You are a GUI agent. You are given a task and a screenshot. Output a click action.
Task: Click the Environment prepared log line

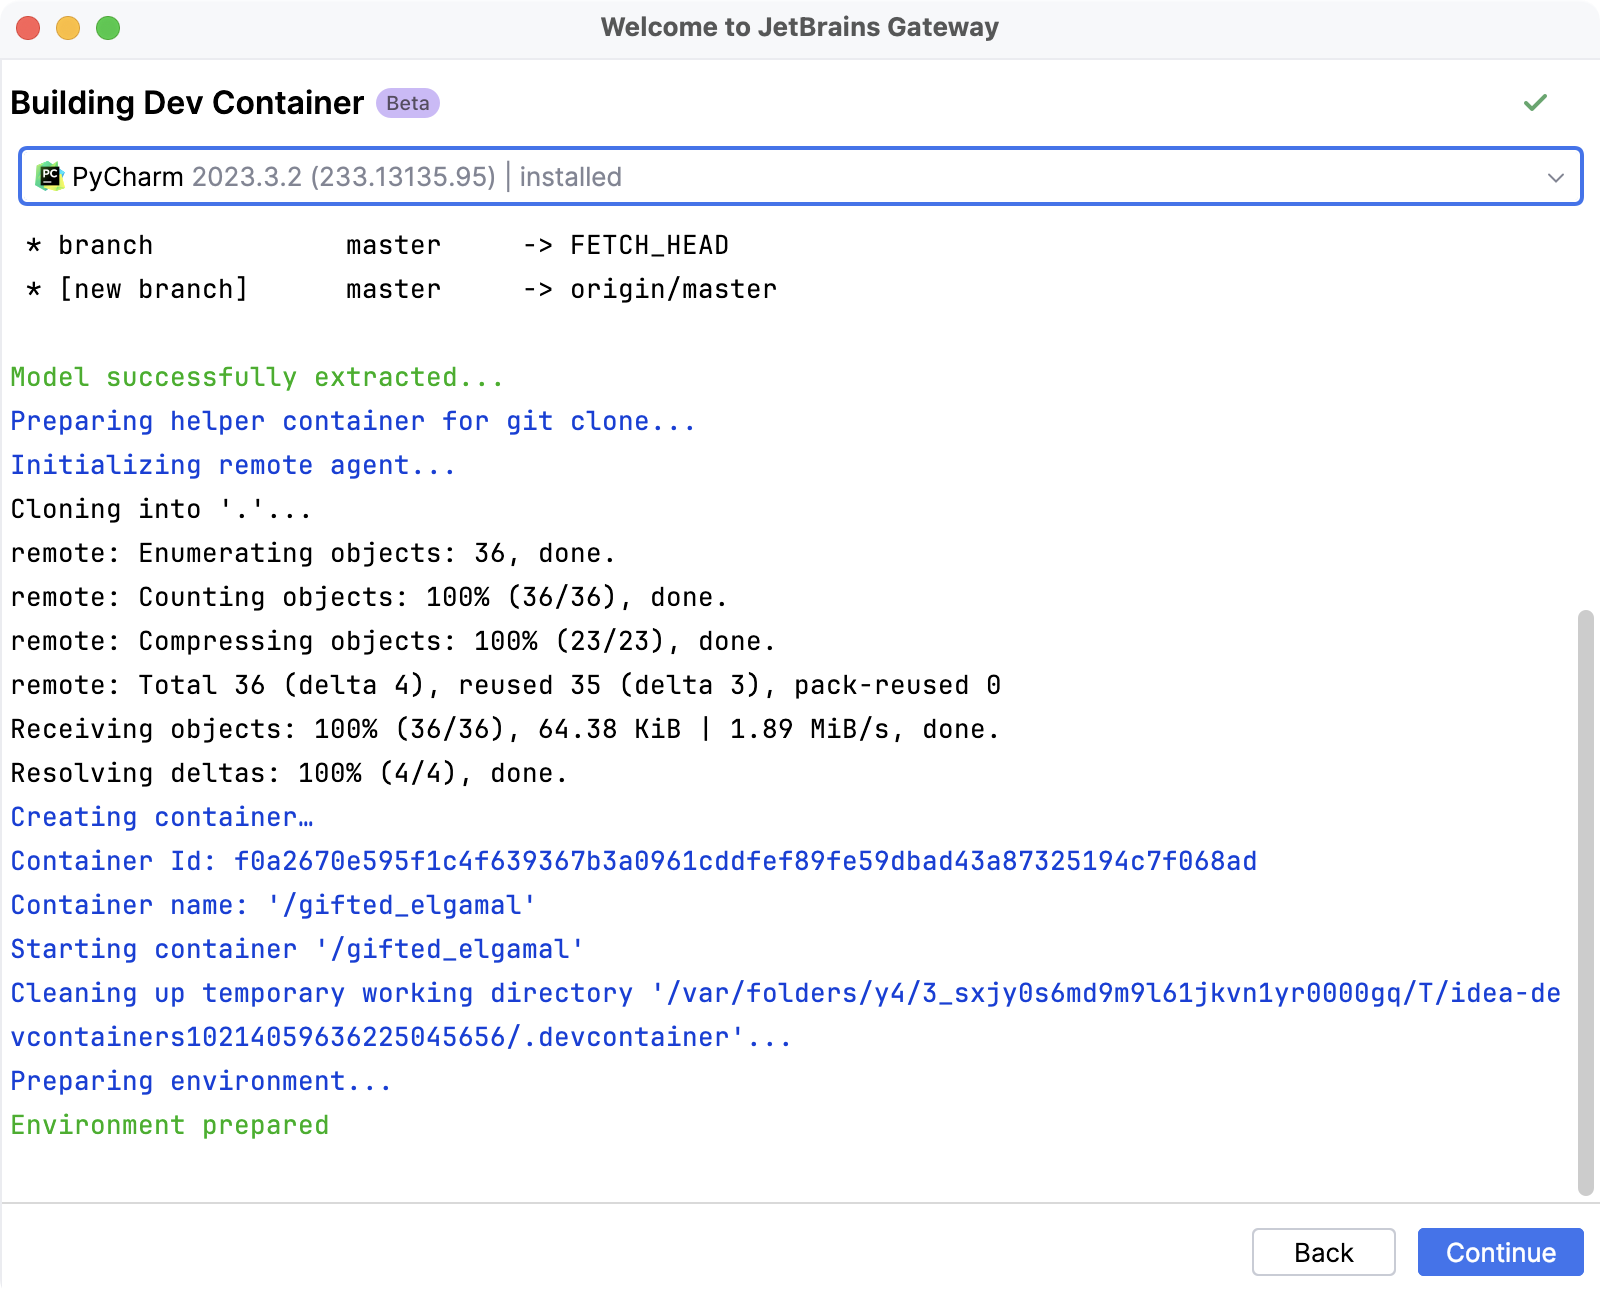click(x=169, y=1124)
